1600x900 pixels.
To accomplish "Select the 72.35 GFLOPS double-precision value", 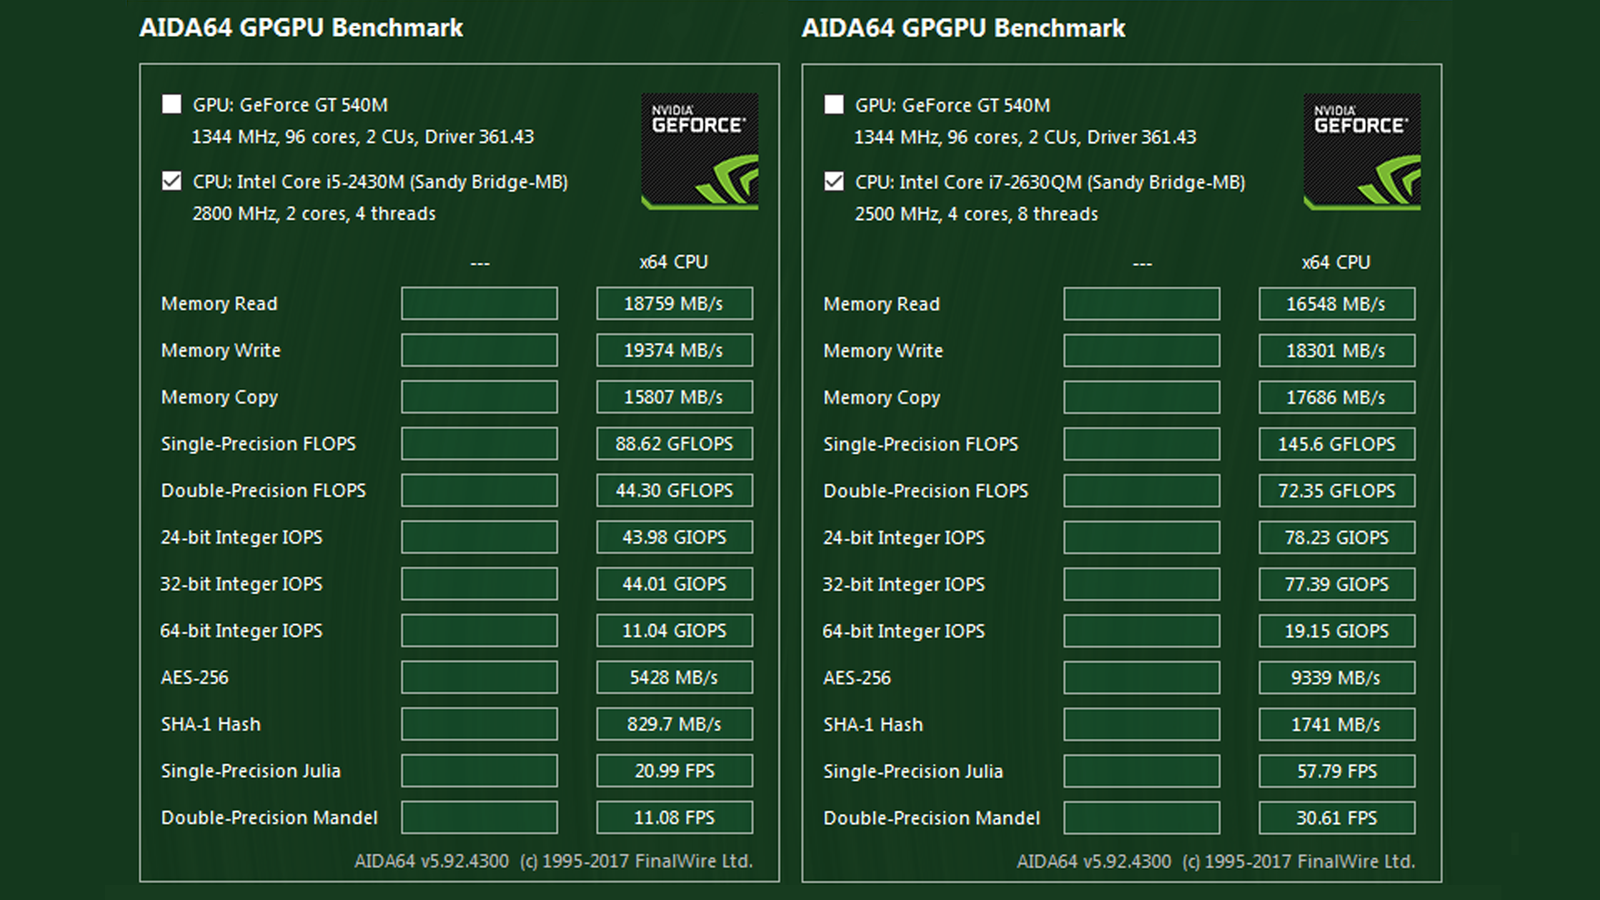I will [1336, 491].
